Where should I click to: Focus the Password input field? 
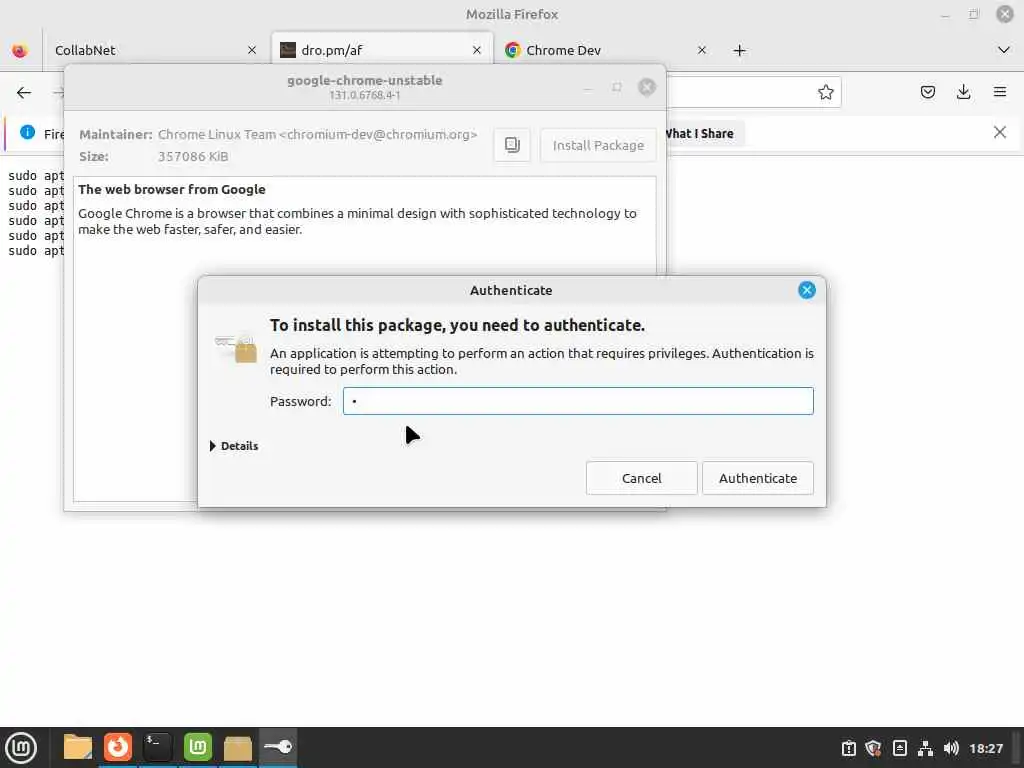click(x=578, y=401)
